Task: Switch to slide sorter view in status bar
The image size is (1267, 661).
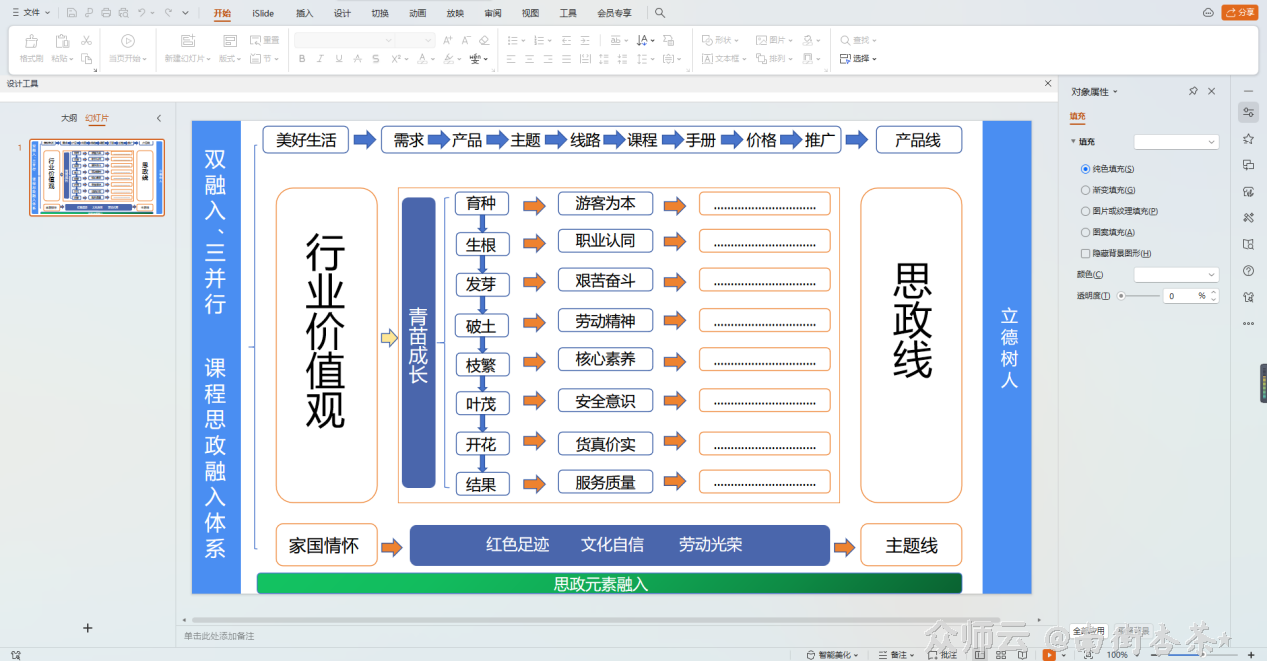Action: pyautogui.click(x=999, y=653)
